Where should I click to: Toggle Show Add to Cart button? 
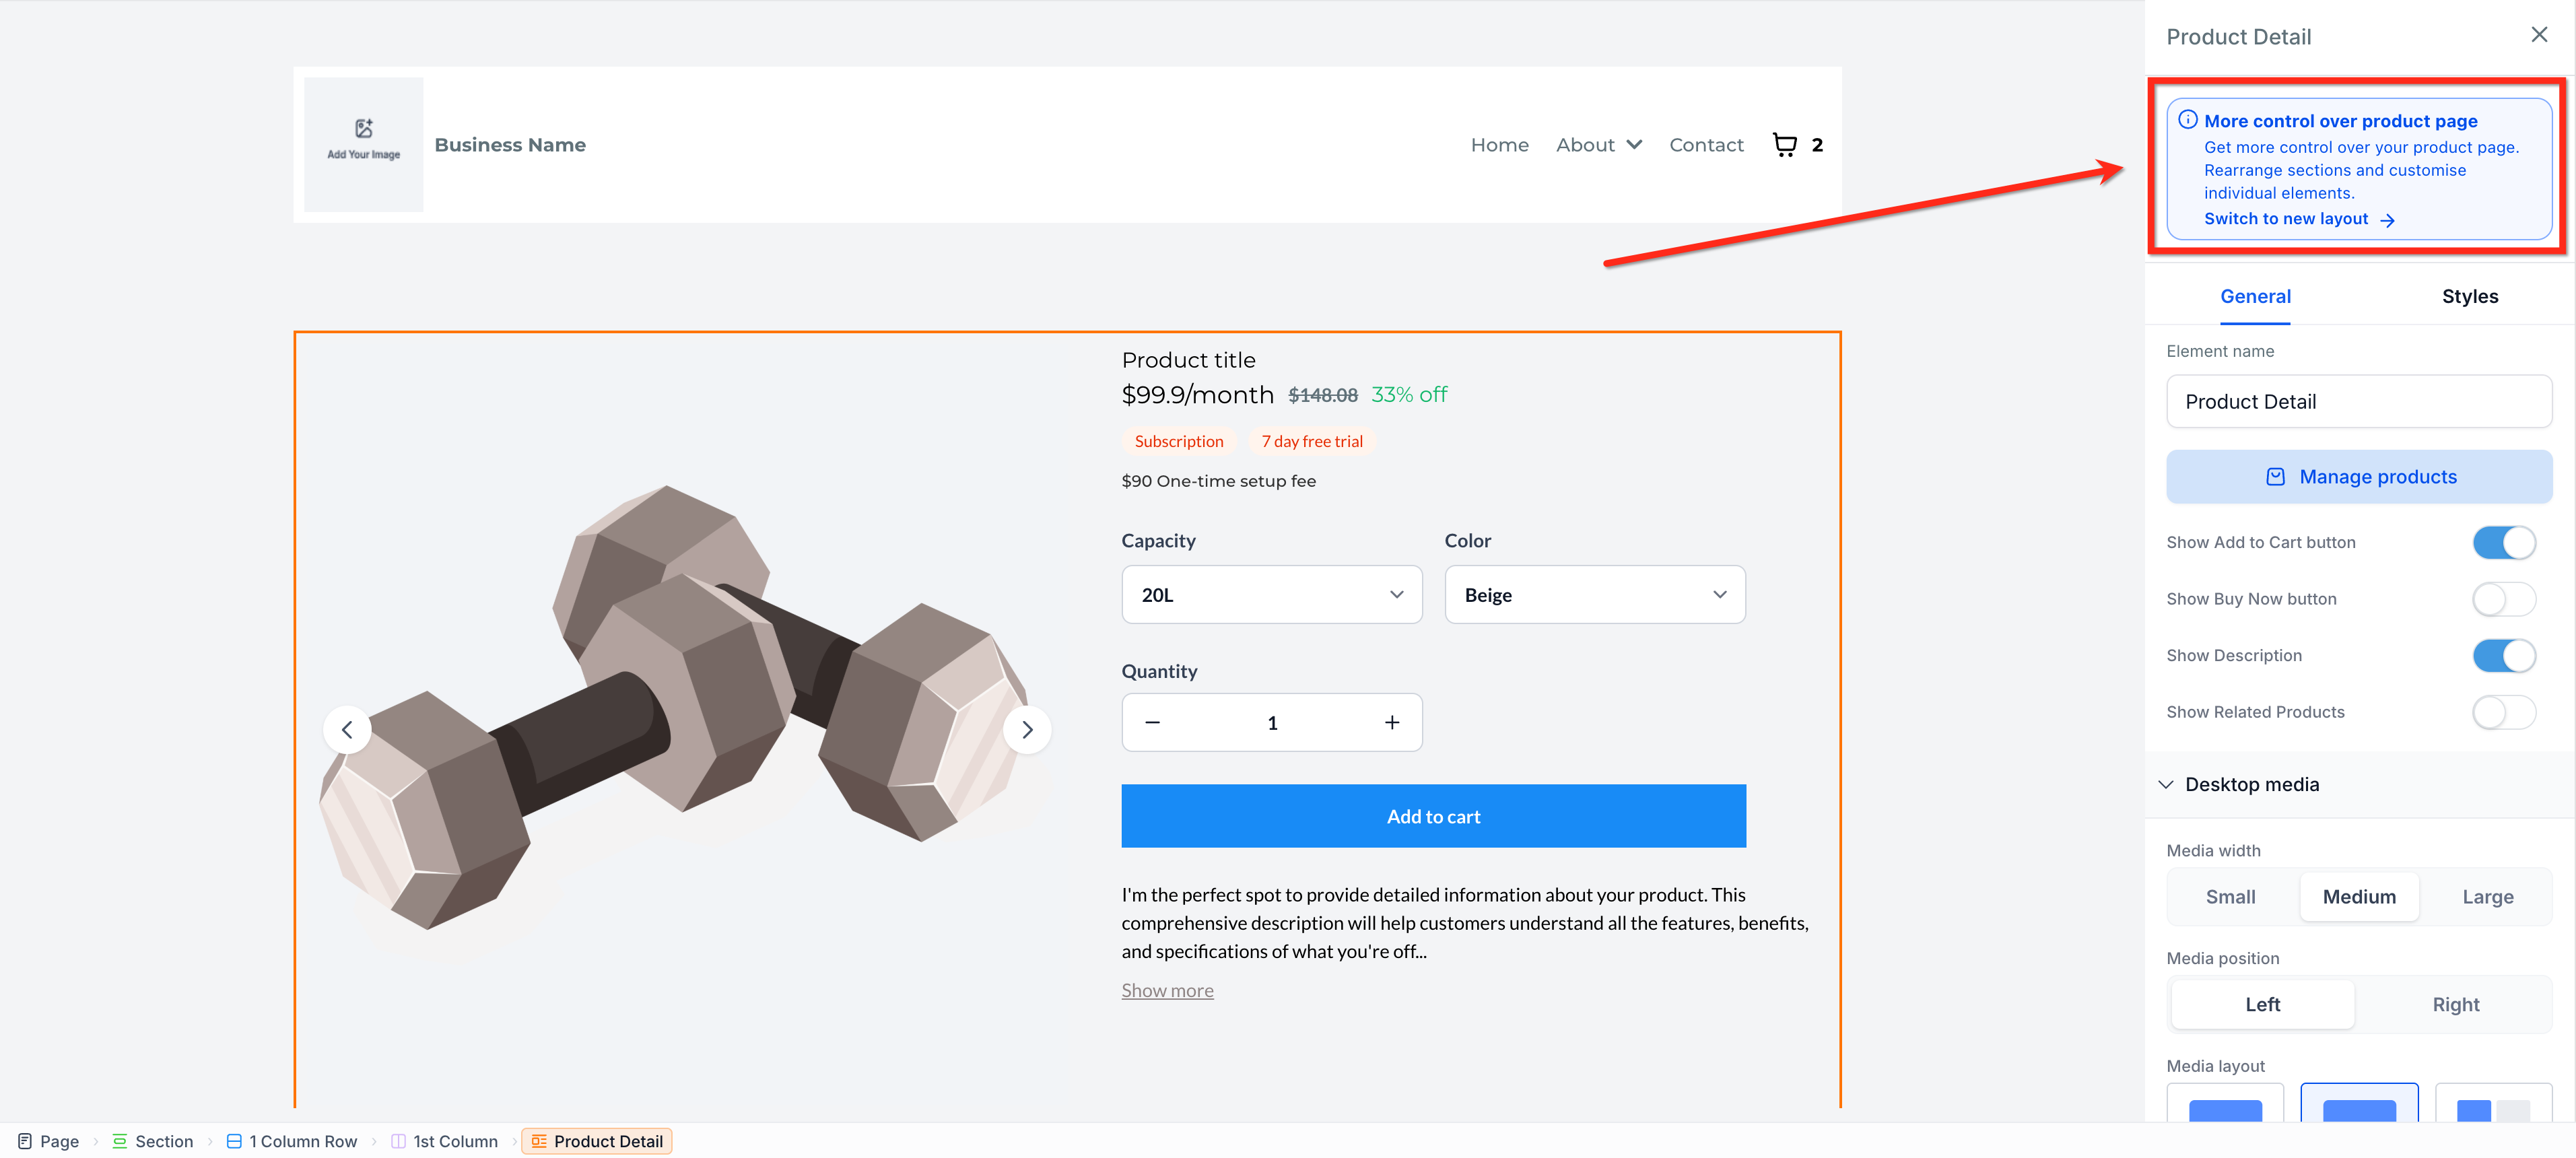(x=2504, y=543)
